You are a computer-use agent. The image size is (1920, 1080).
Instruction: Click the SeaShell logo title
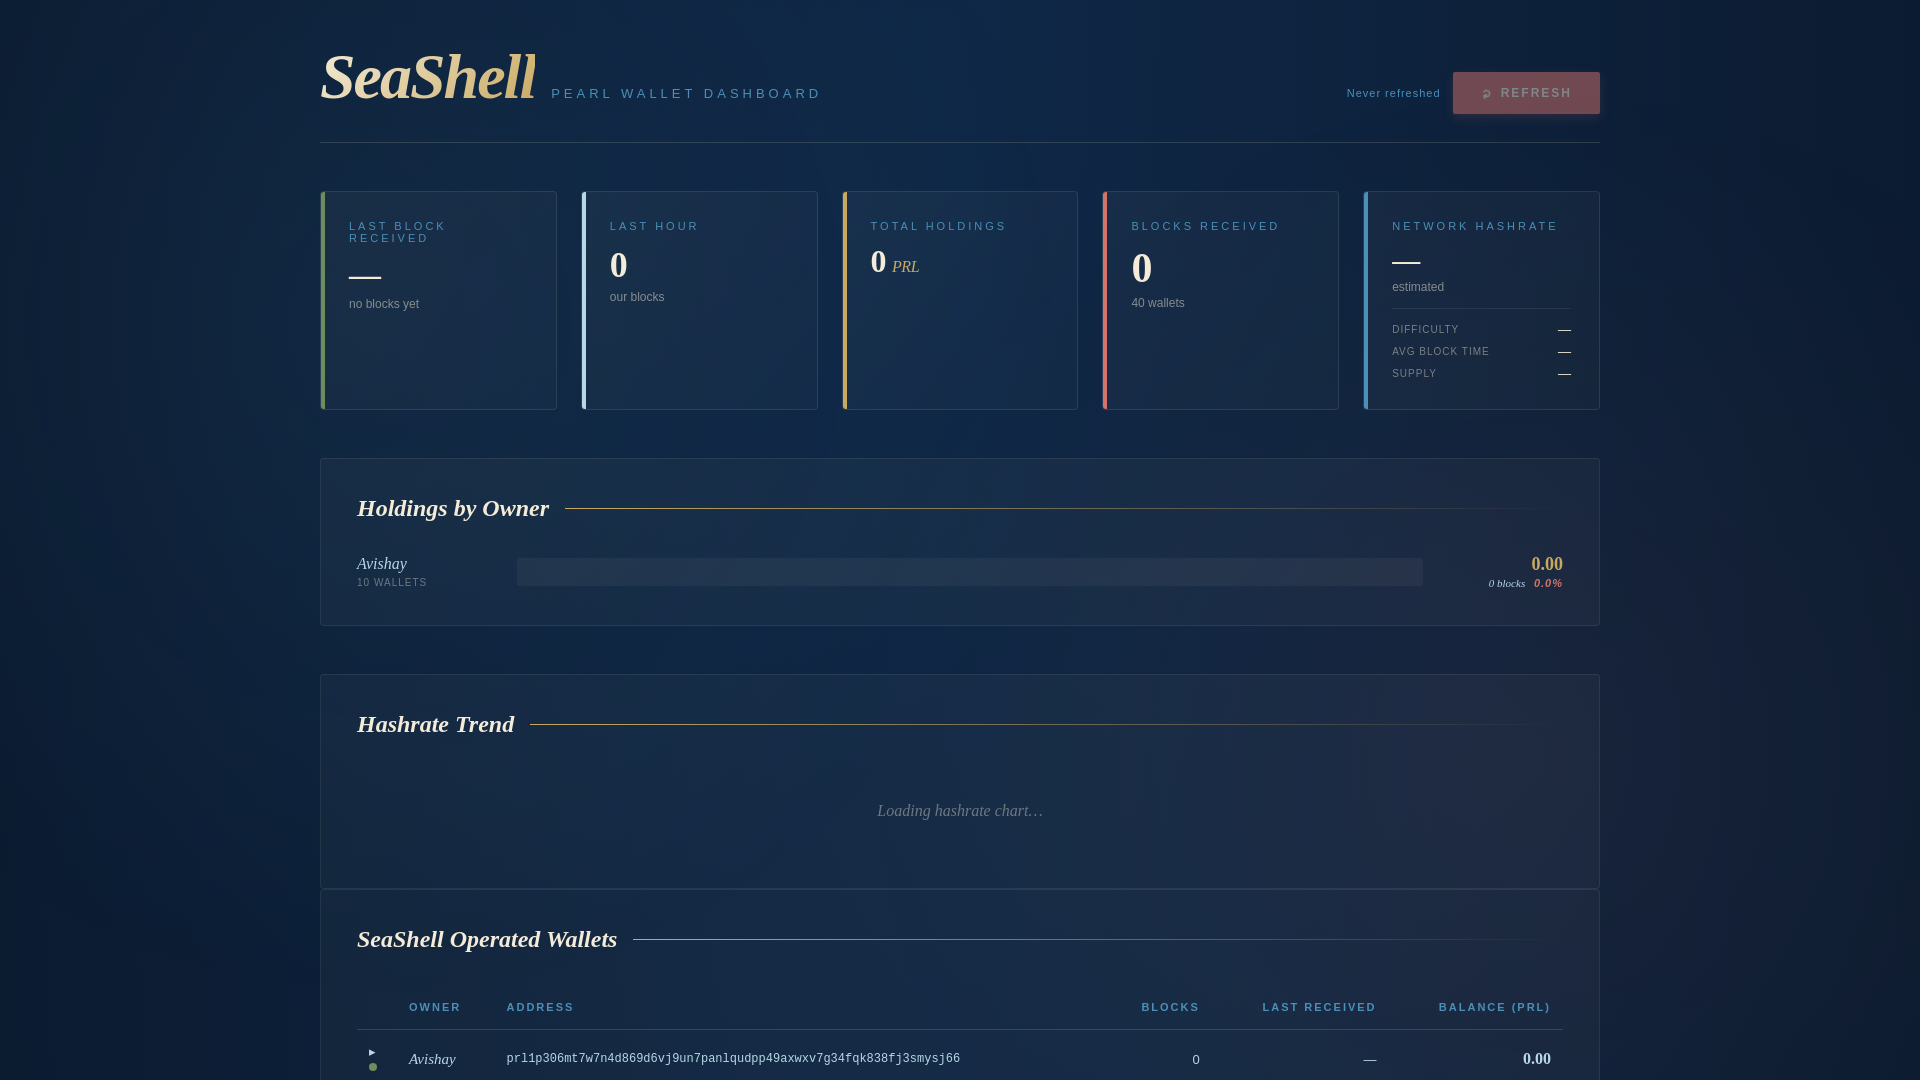(x=428, y=77)
